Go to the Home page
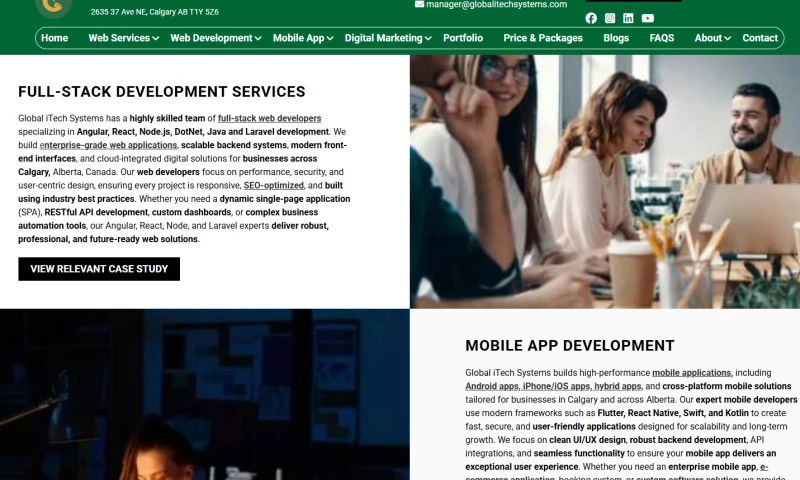The image size is (800, 480). click(55, 38)
